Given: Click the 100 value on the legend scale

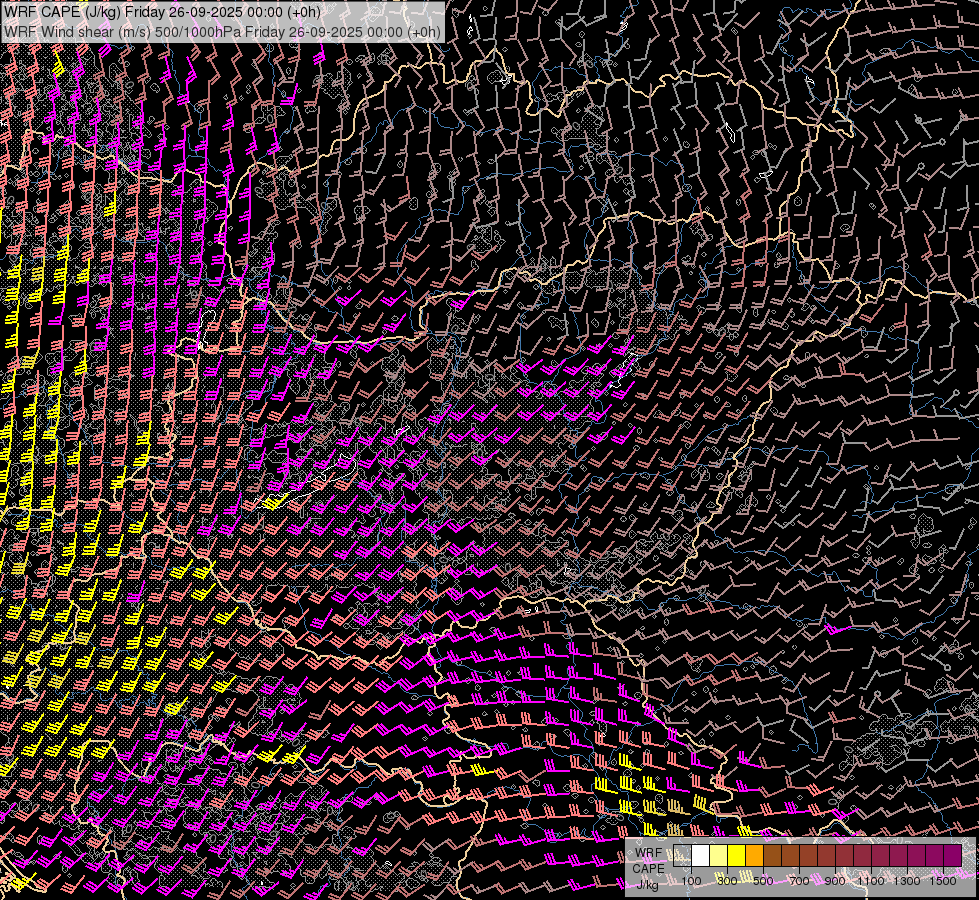Looking at the screenshot, I should coord(691,880).
